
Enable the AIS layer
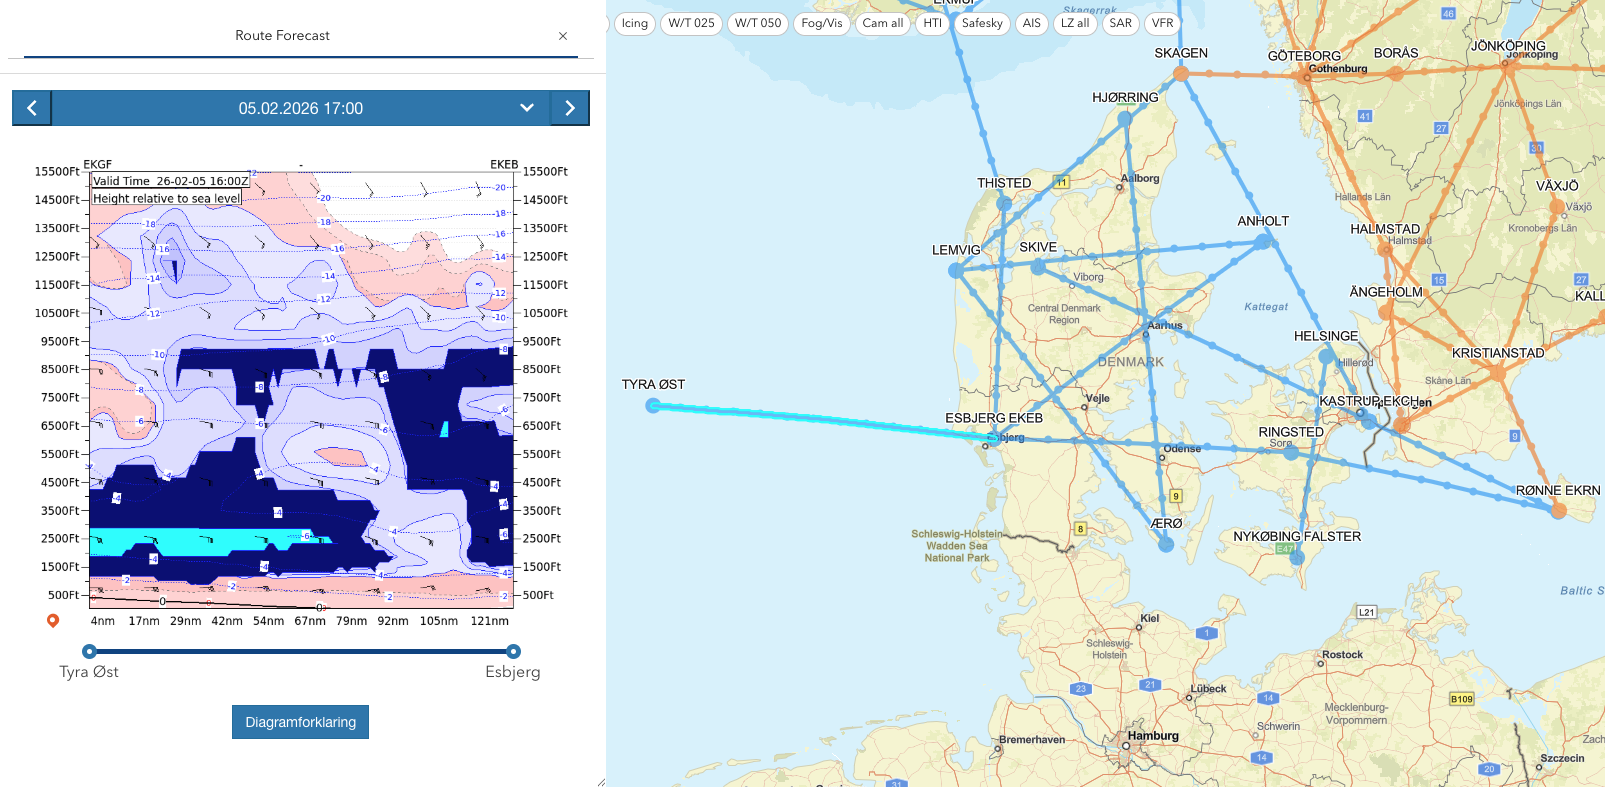[x=1032, y=23]
